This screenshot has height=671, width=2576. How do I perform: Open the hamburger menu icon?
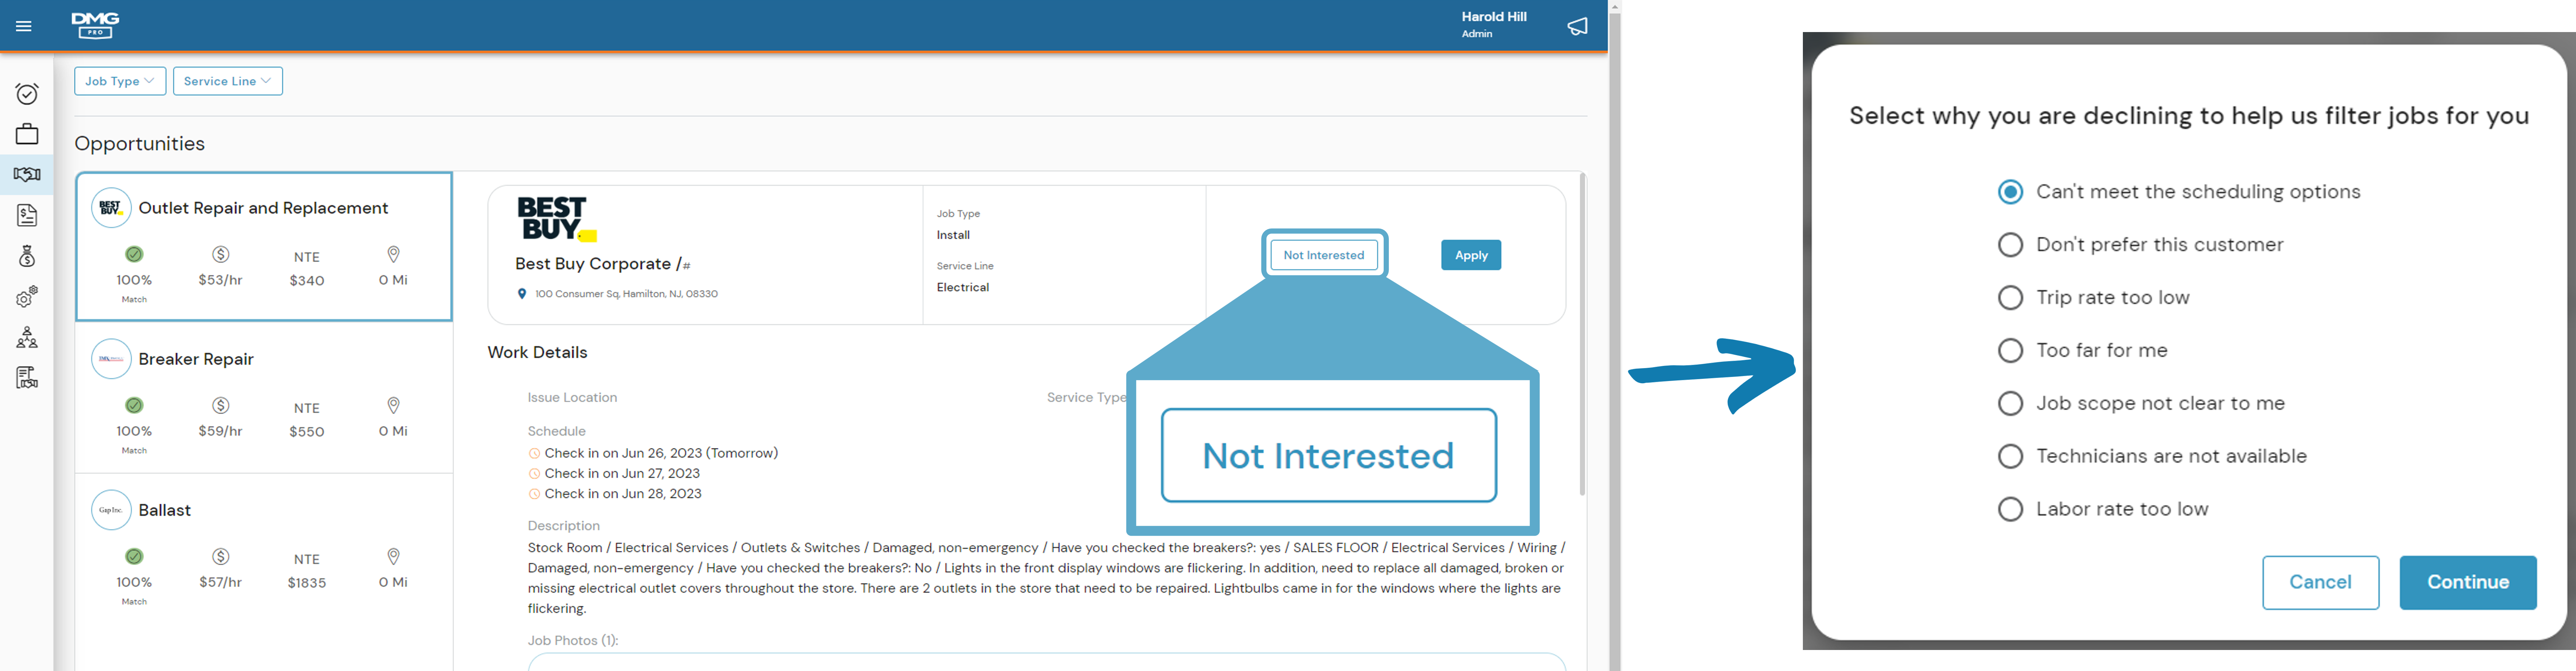click(x=24, y=26)
